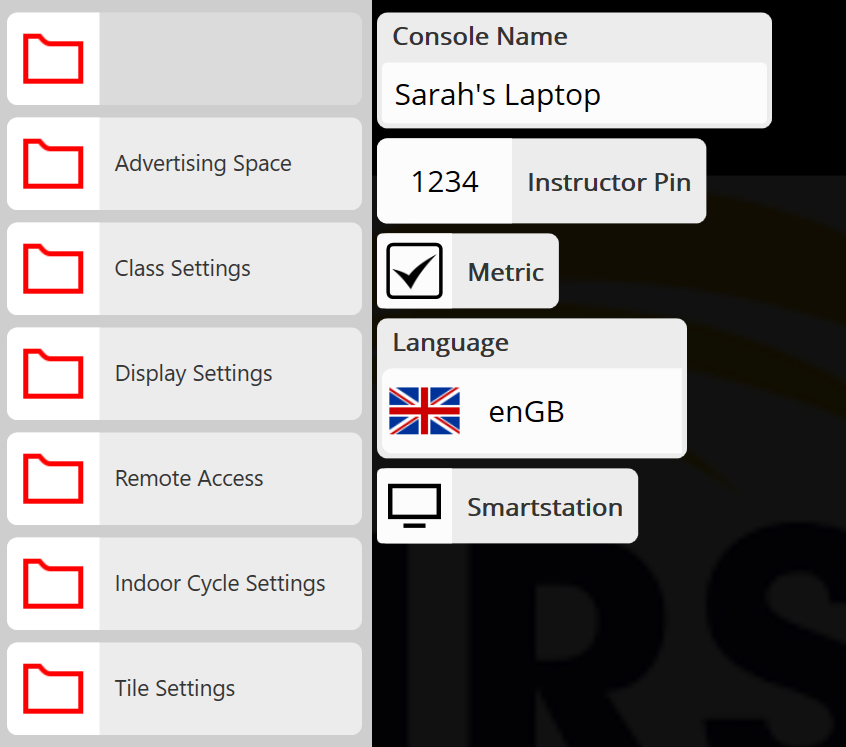Click the British flag language icon
Image resolution: width=846 pixels, height=747 pixels.
point(424,411)
